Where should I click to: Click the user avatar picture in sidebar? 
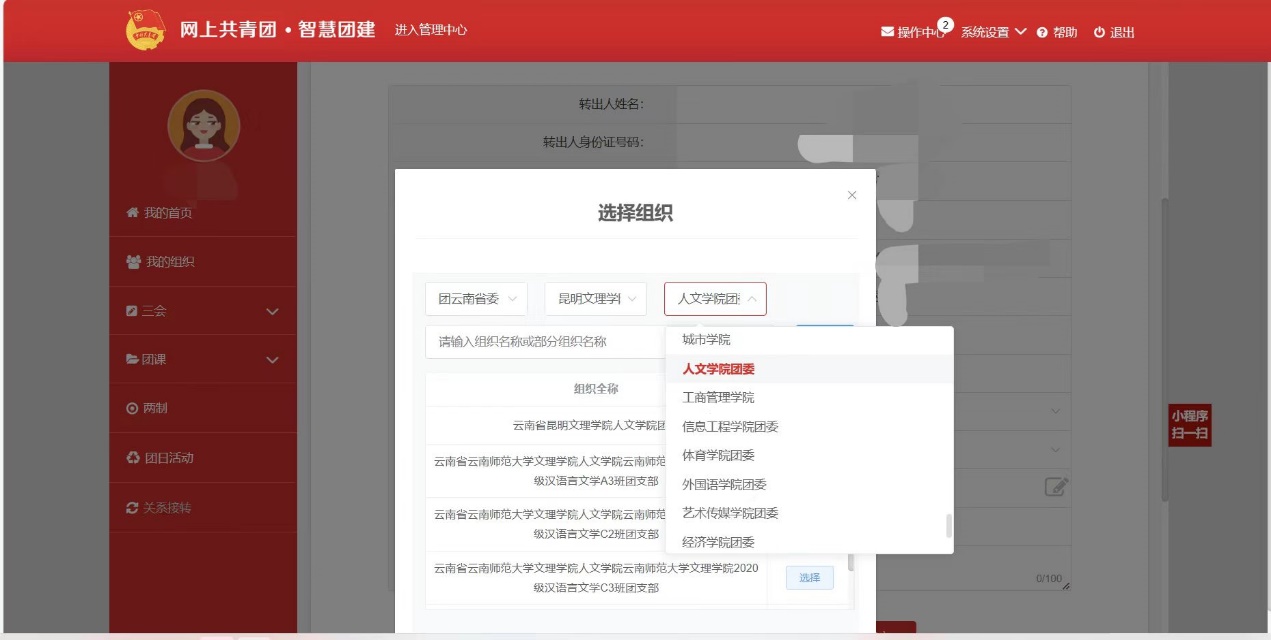point(203,126)
